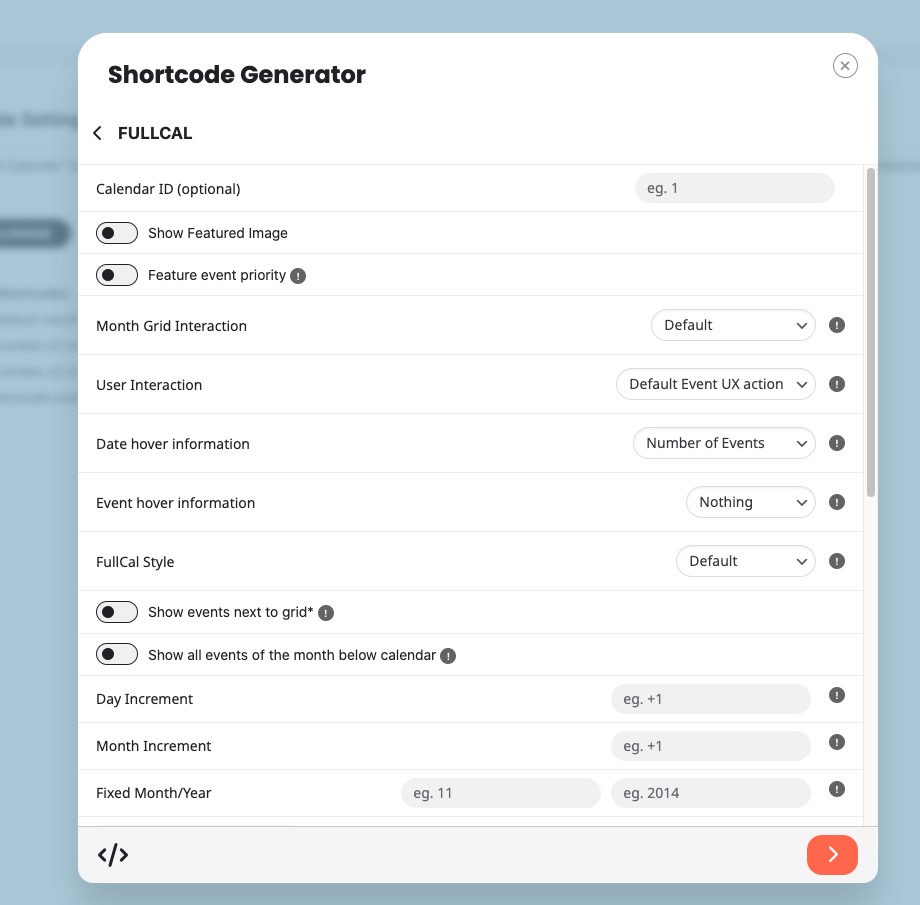This screenshot has height=905, width=920.
Task: Click info icon for FullCal Style
Action: (838, 561)
